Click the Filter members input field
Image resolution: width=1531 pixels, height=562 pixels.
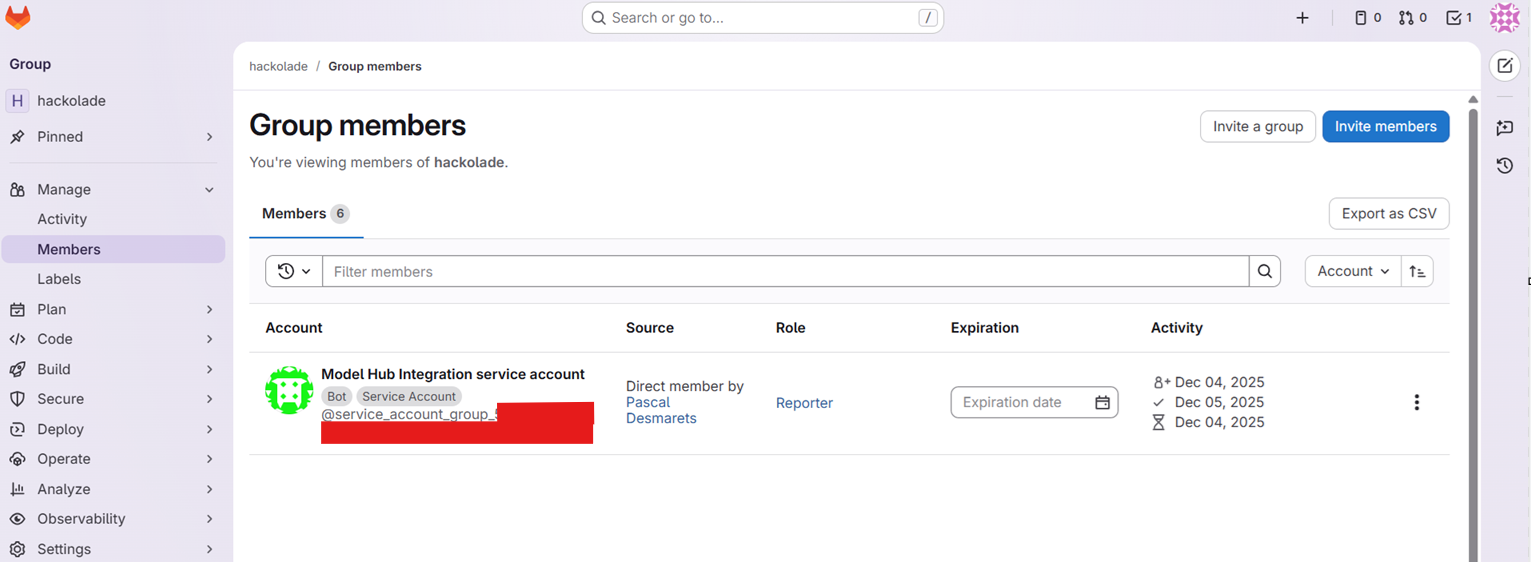coord(786,271)
